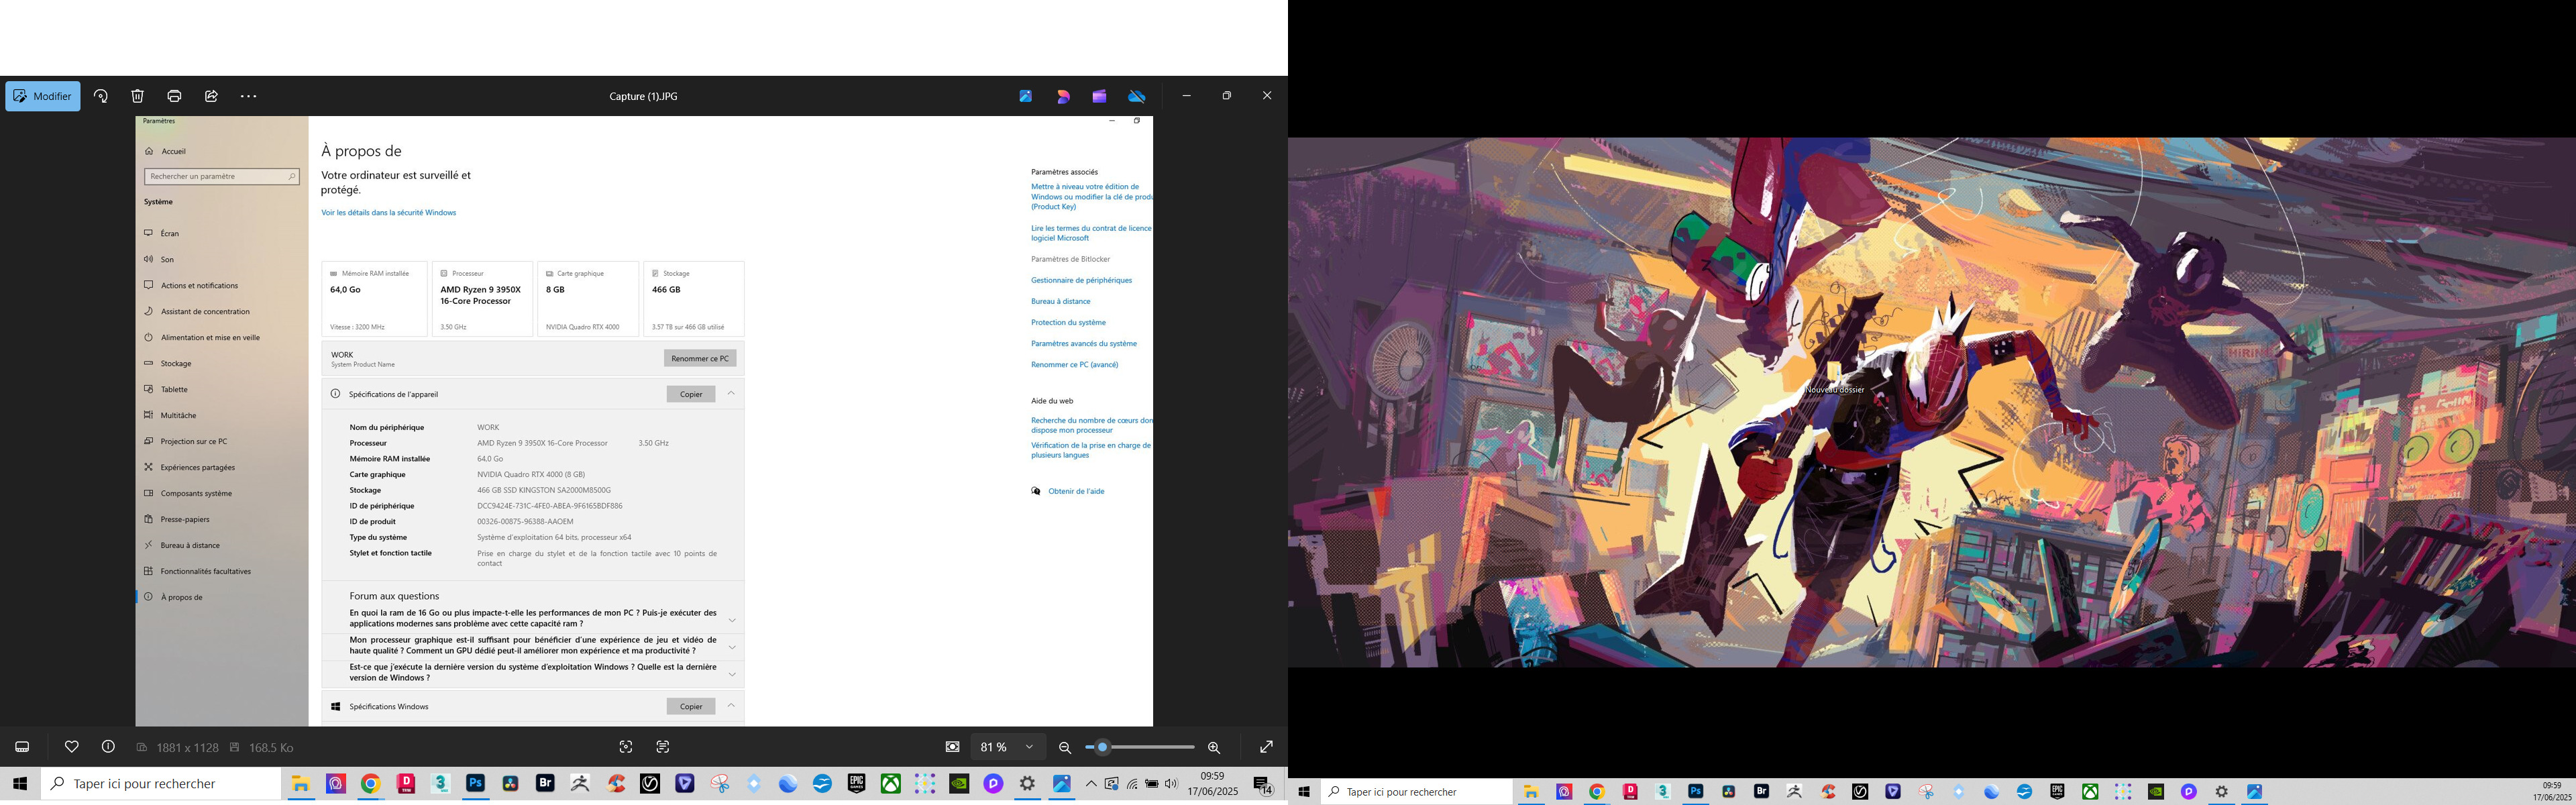Show hidden tray icons chevron
The width and height of the screenshot is (2576, 805).
[1091, 784]
